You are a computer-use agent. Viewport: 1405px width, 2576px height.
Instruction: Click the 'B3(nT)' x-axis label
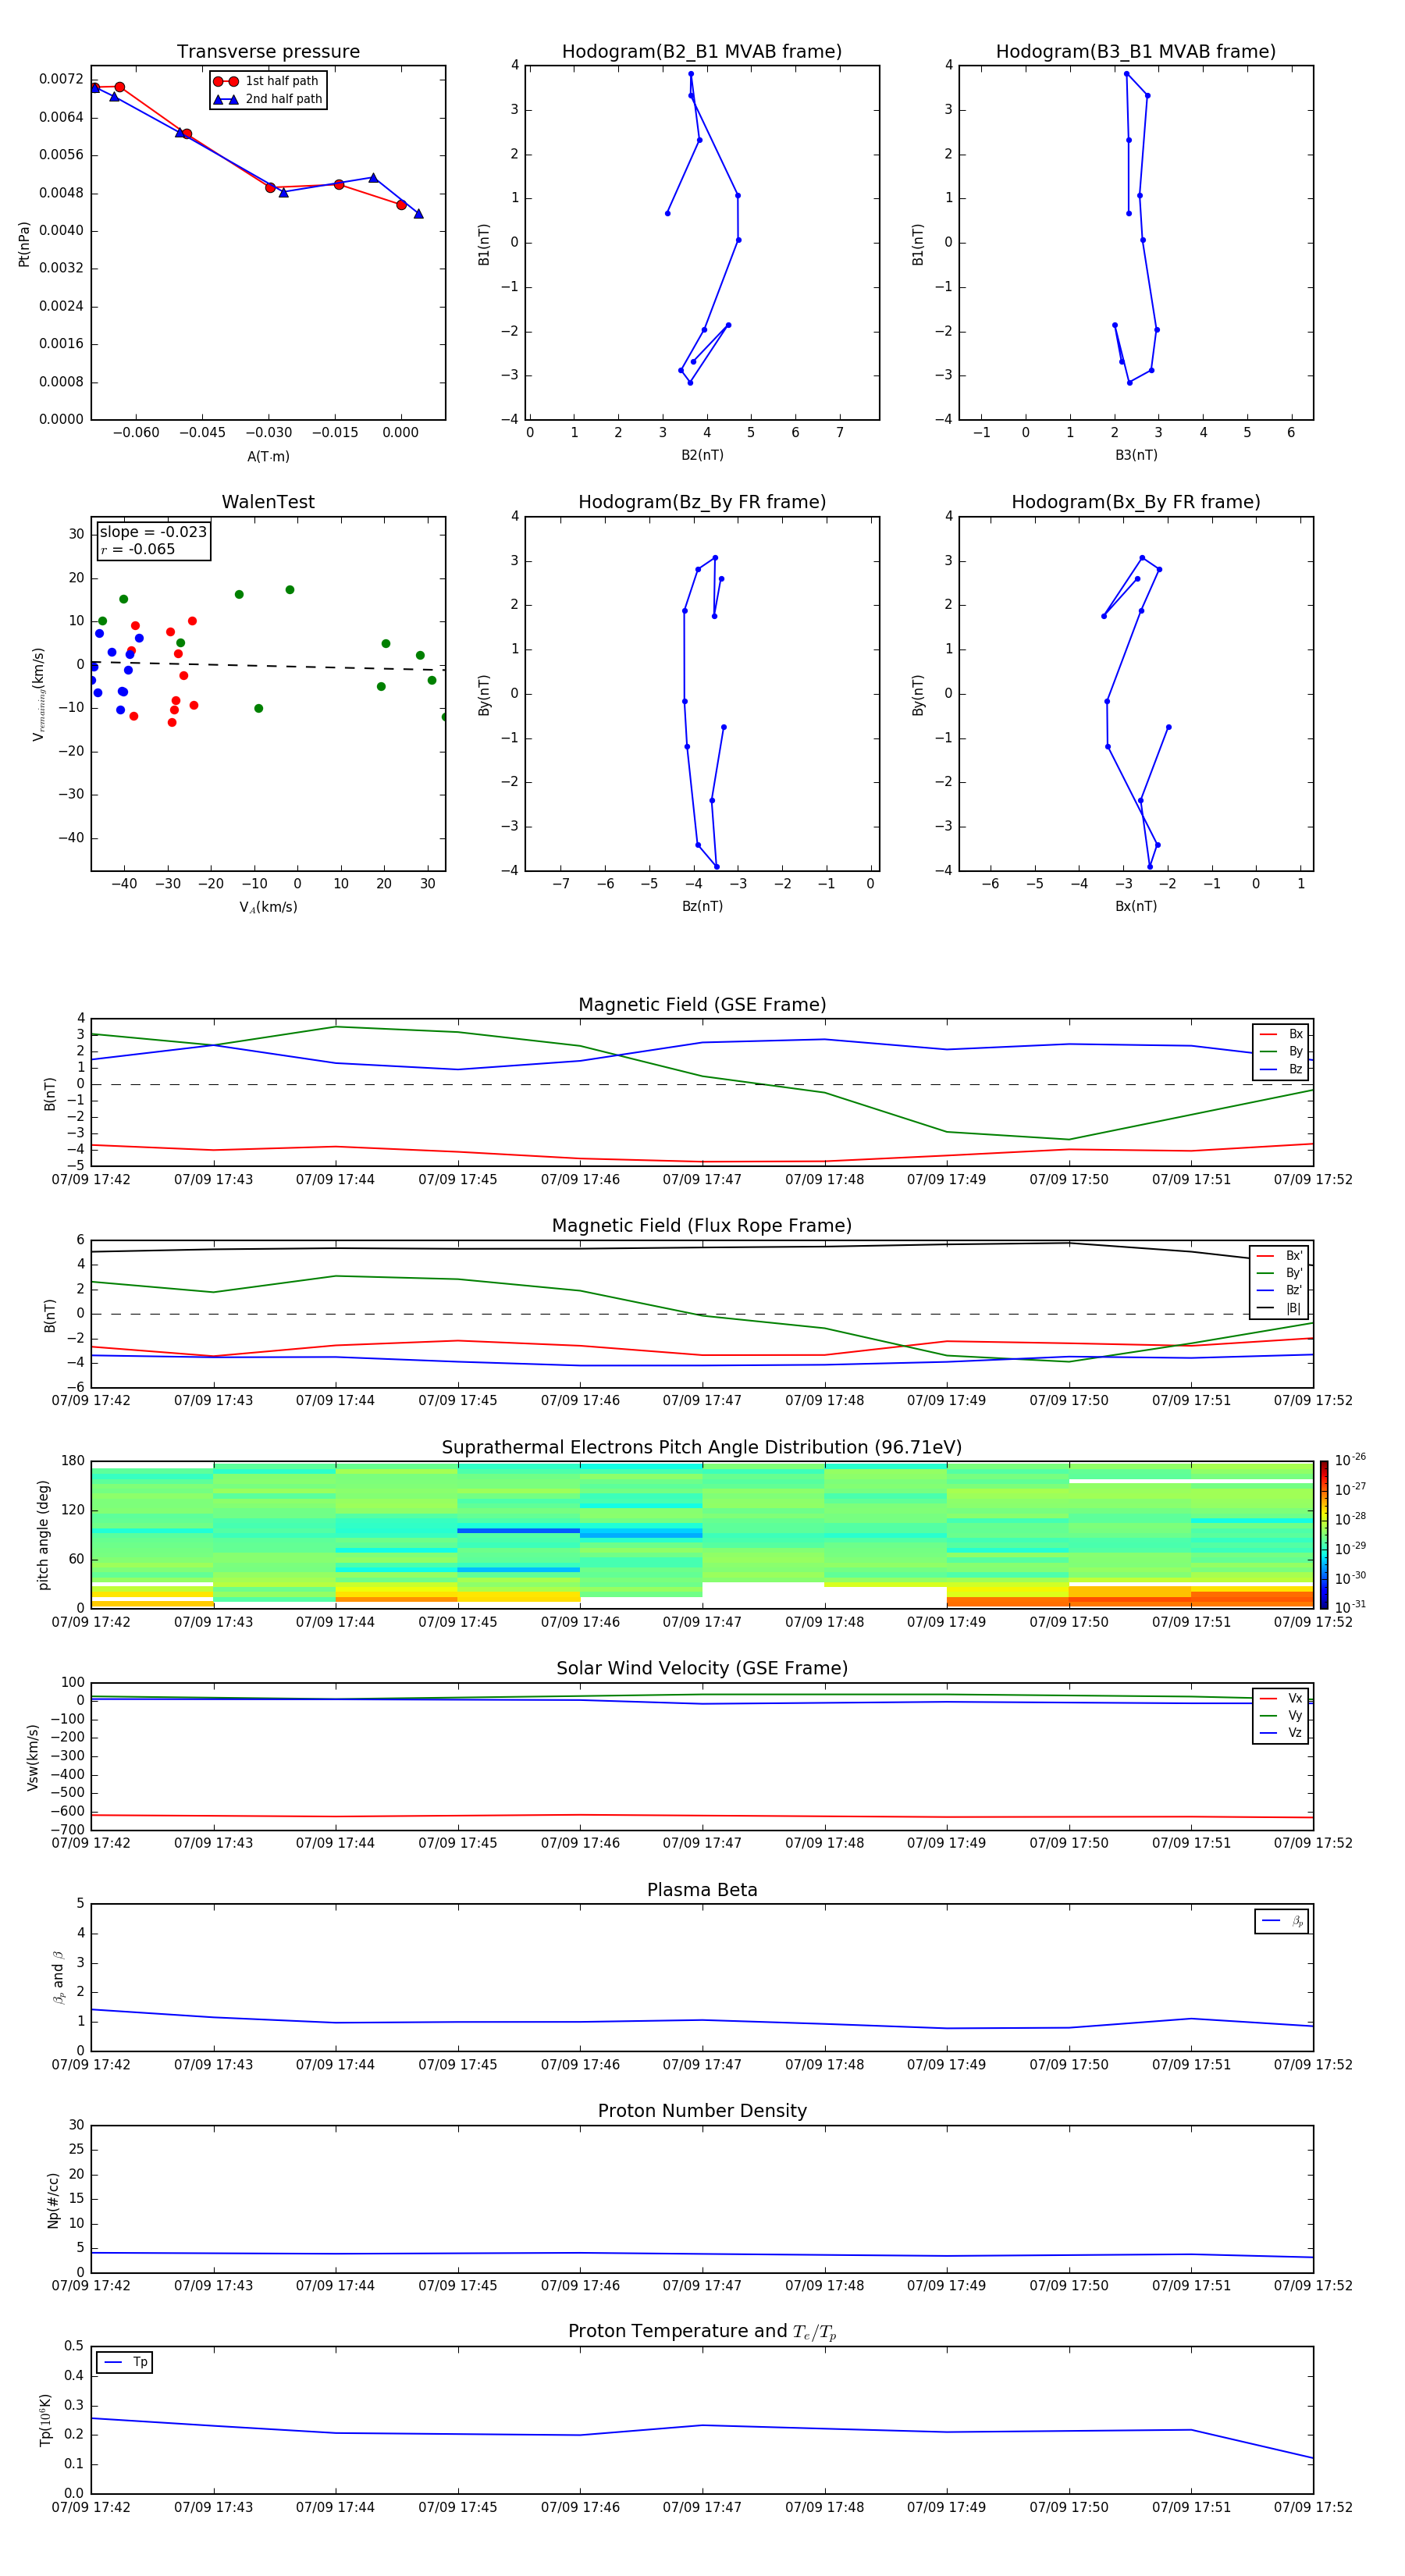pyautogui.click(x=1136, y=455)
